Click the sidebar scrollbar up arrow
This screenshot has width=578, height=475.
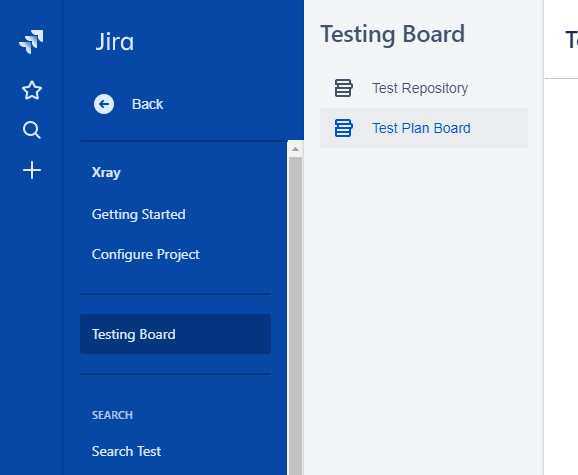[295, 149]
